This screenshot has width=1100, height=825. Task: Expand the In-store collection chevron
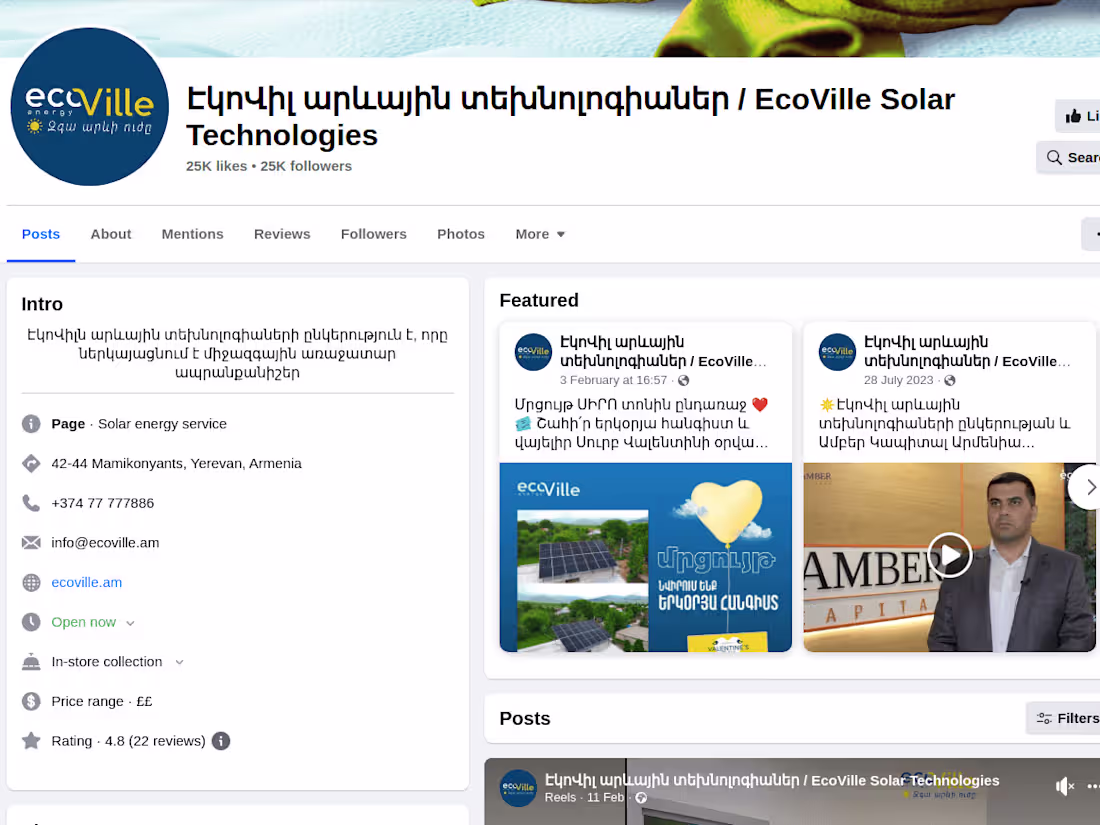(x=179, y=661)
